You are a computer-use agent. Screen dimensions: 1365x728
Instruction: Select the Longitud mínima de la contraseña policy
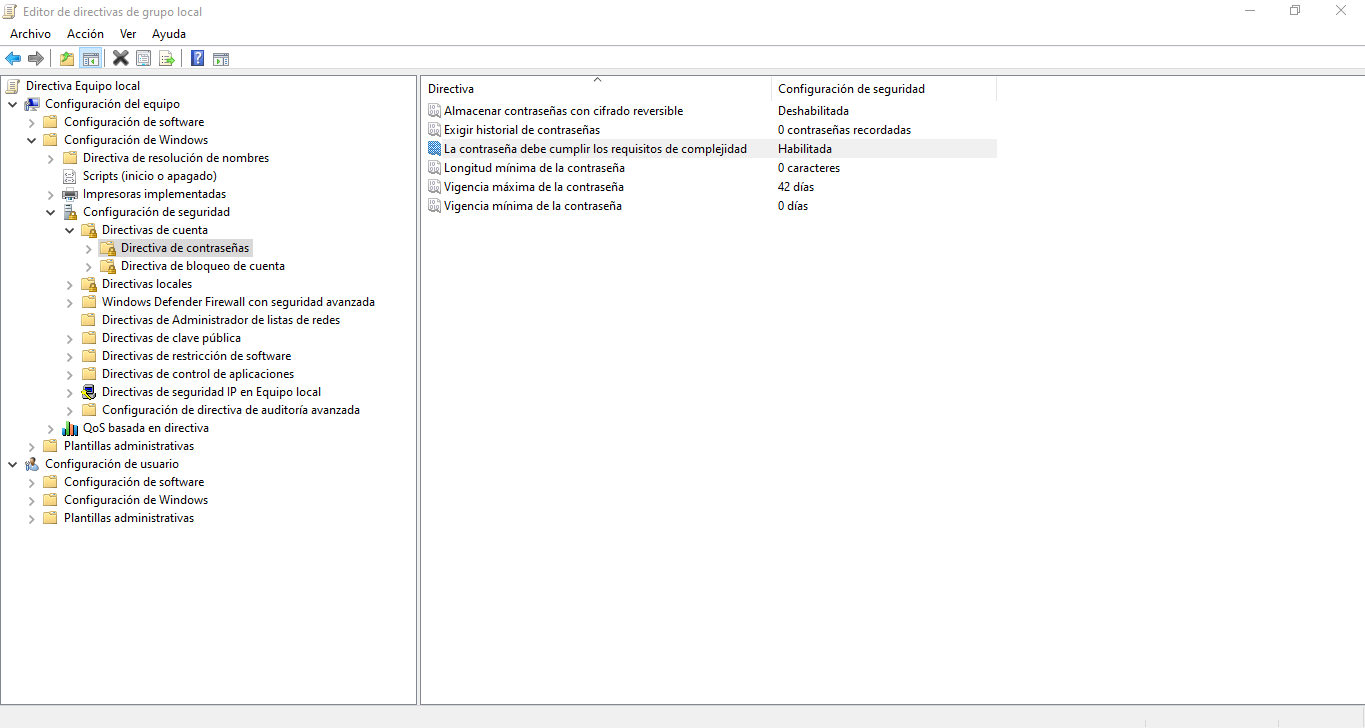coord(534,168)
